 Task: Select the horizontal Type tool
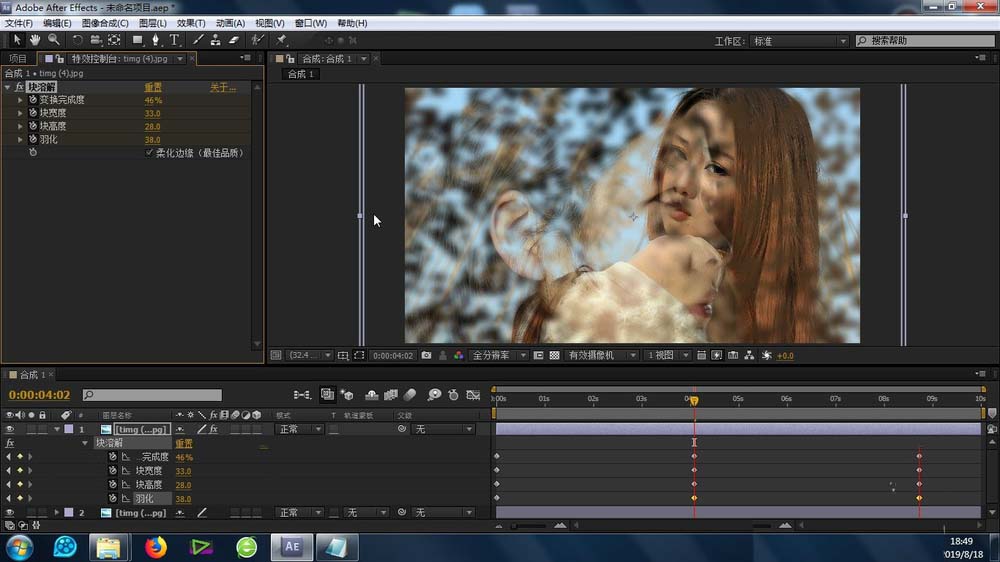click(174, 40)
